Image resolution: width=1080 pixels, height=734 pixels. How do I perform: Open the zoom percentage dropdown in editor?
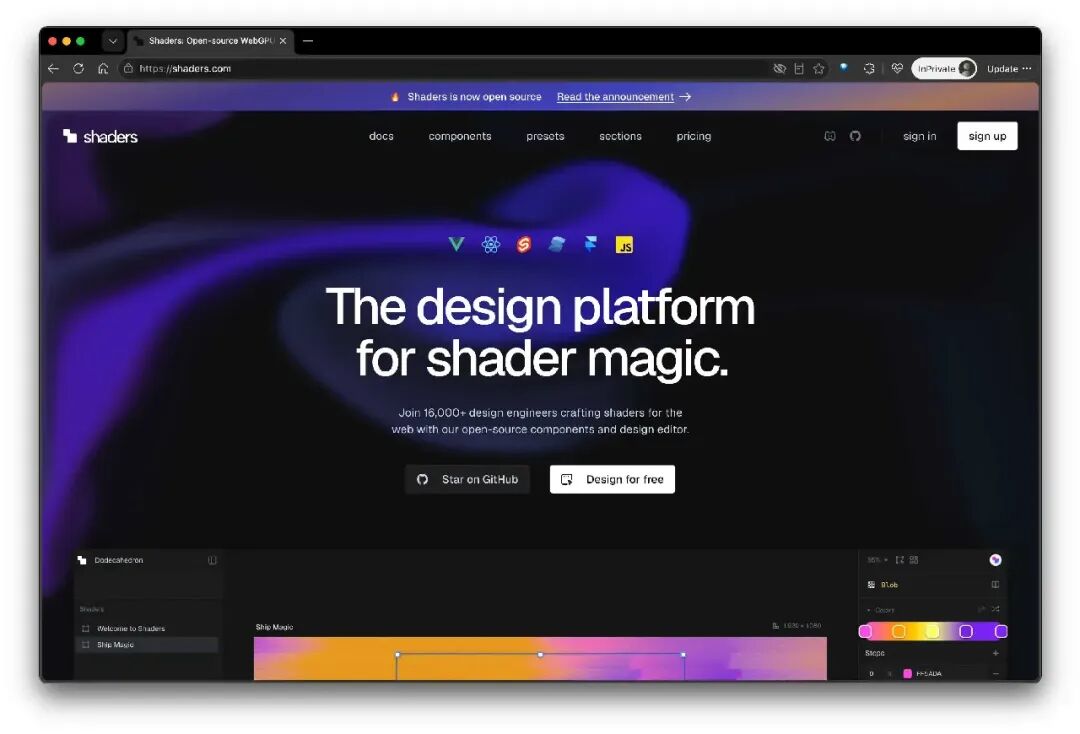877,560
